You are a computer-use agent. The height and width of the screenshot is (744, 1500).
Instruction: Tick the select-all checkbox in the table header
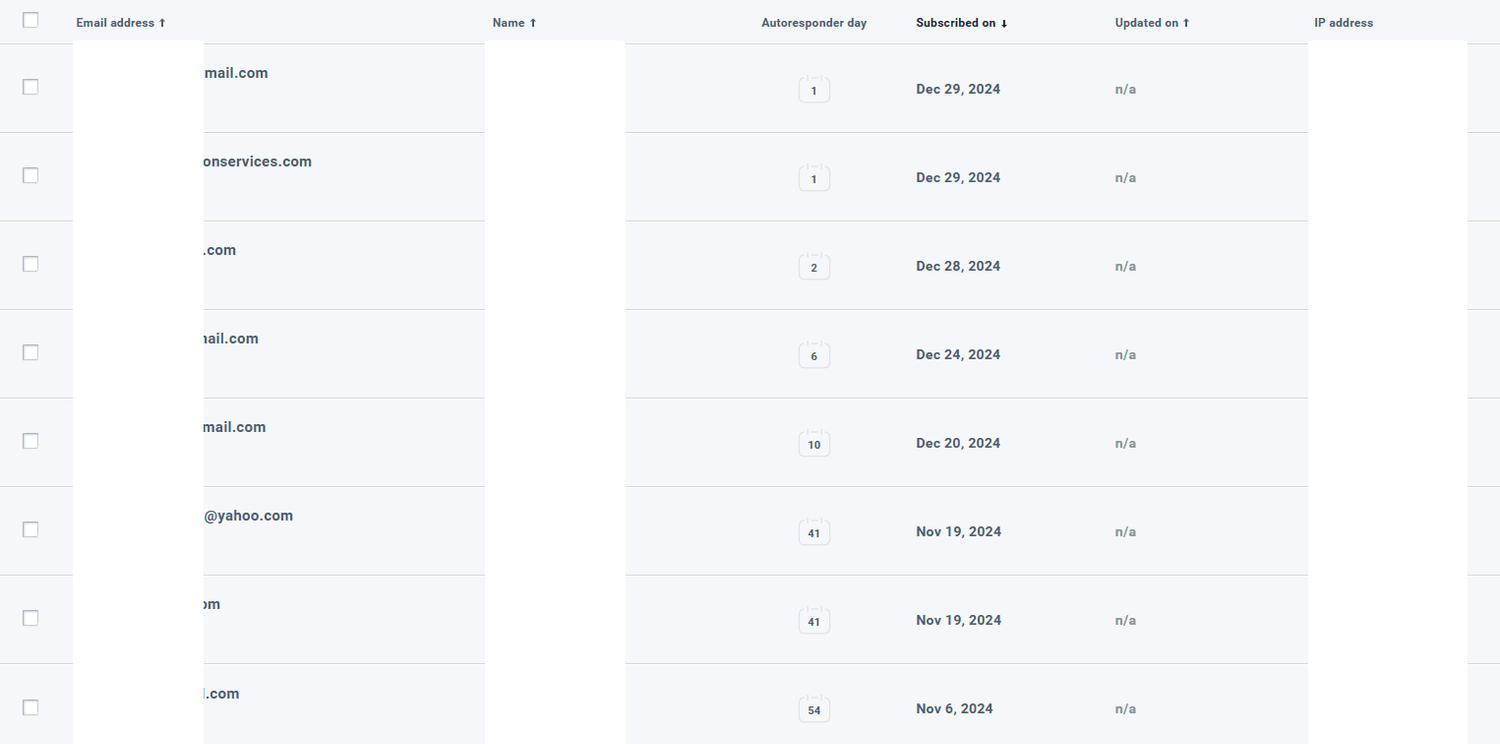(30, 20)
